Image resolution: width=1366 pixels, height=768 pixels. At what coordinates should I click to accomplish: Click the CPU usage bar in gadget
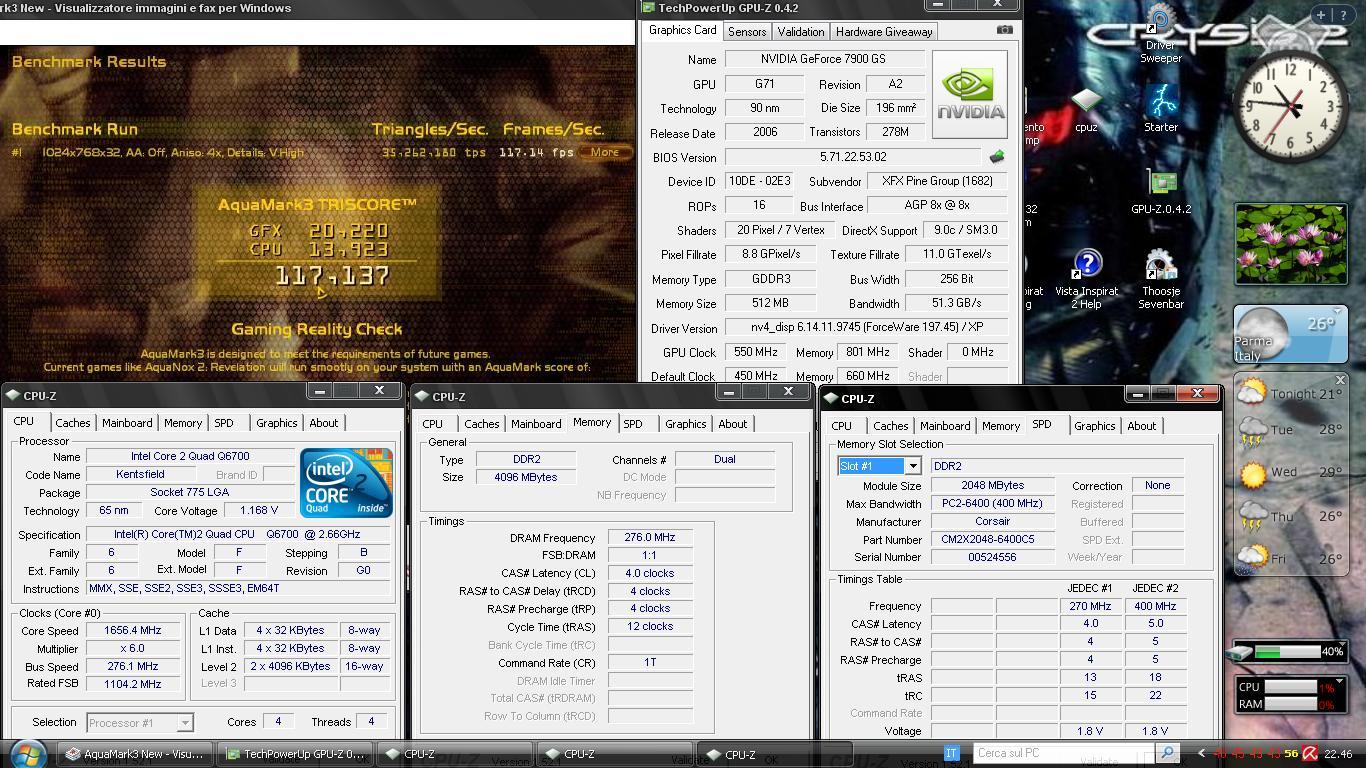coord(1290,687)
